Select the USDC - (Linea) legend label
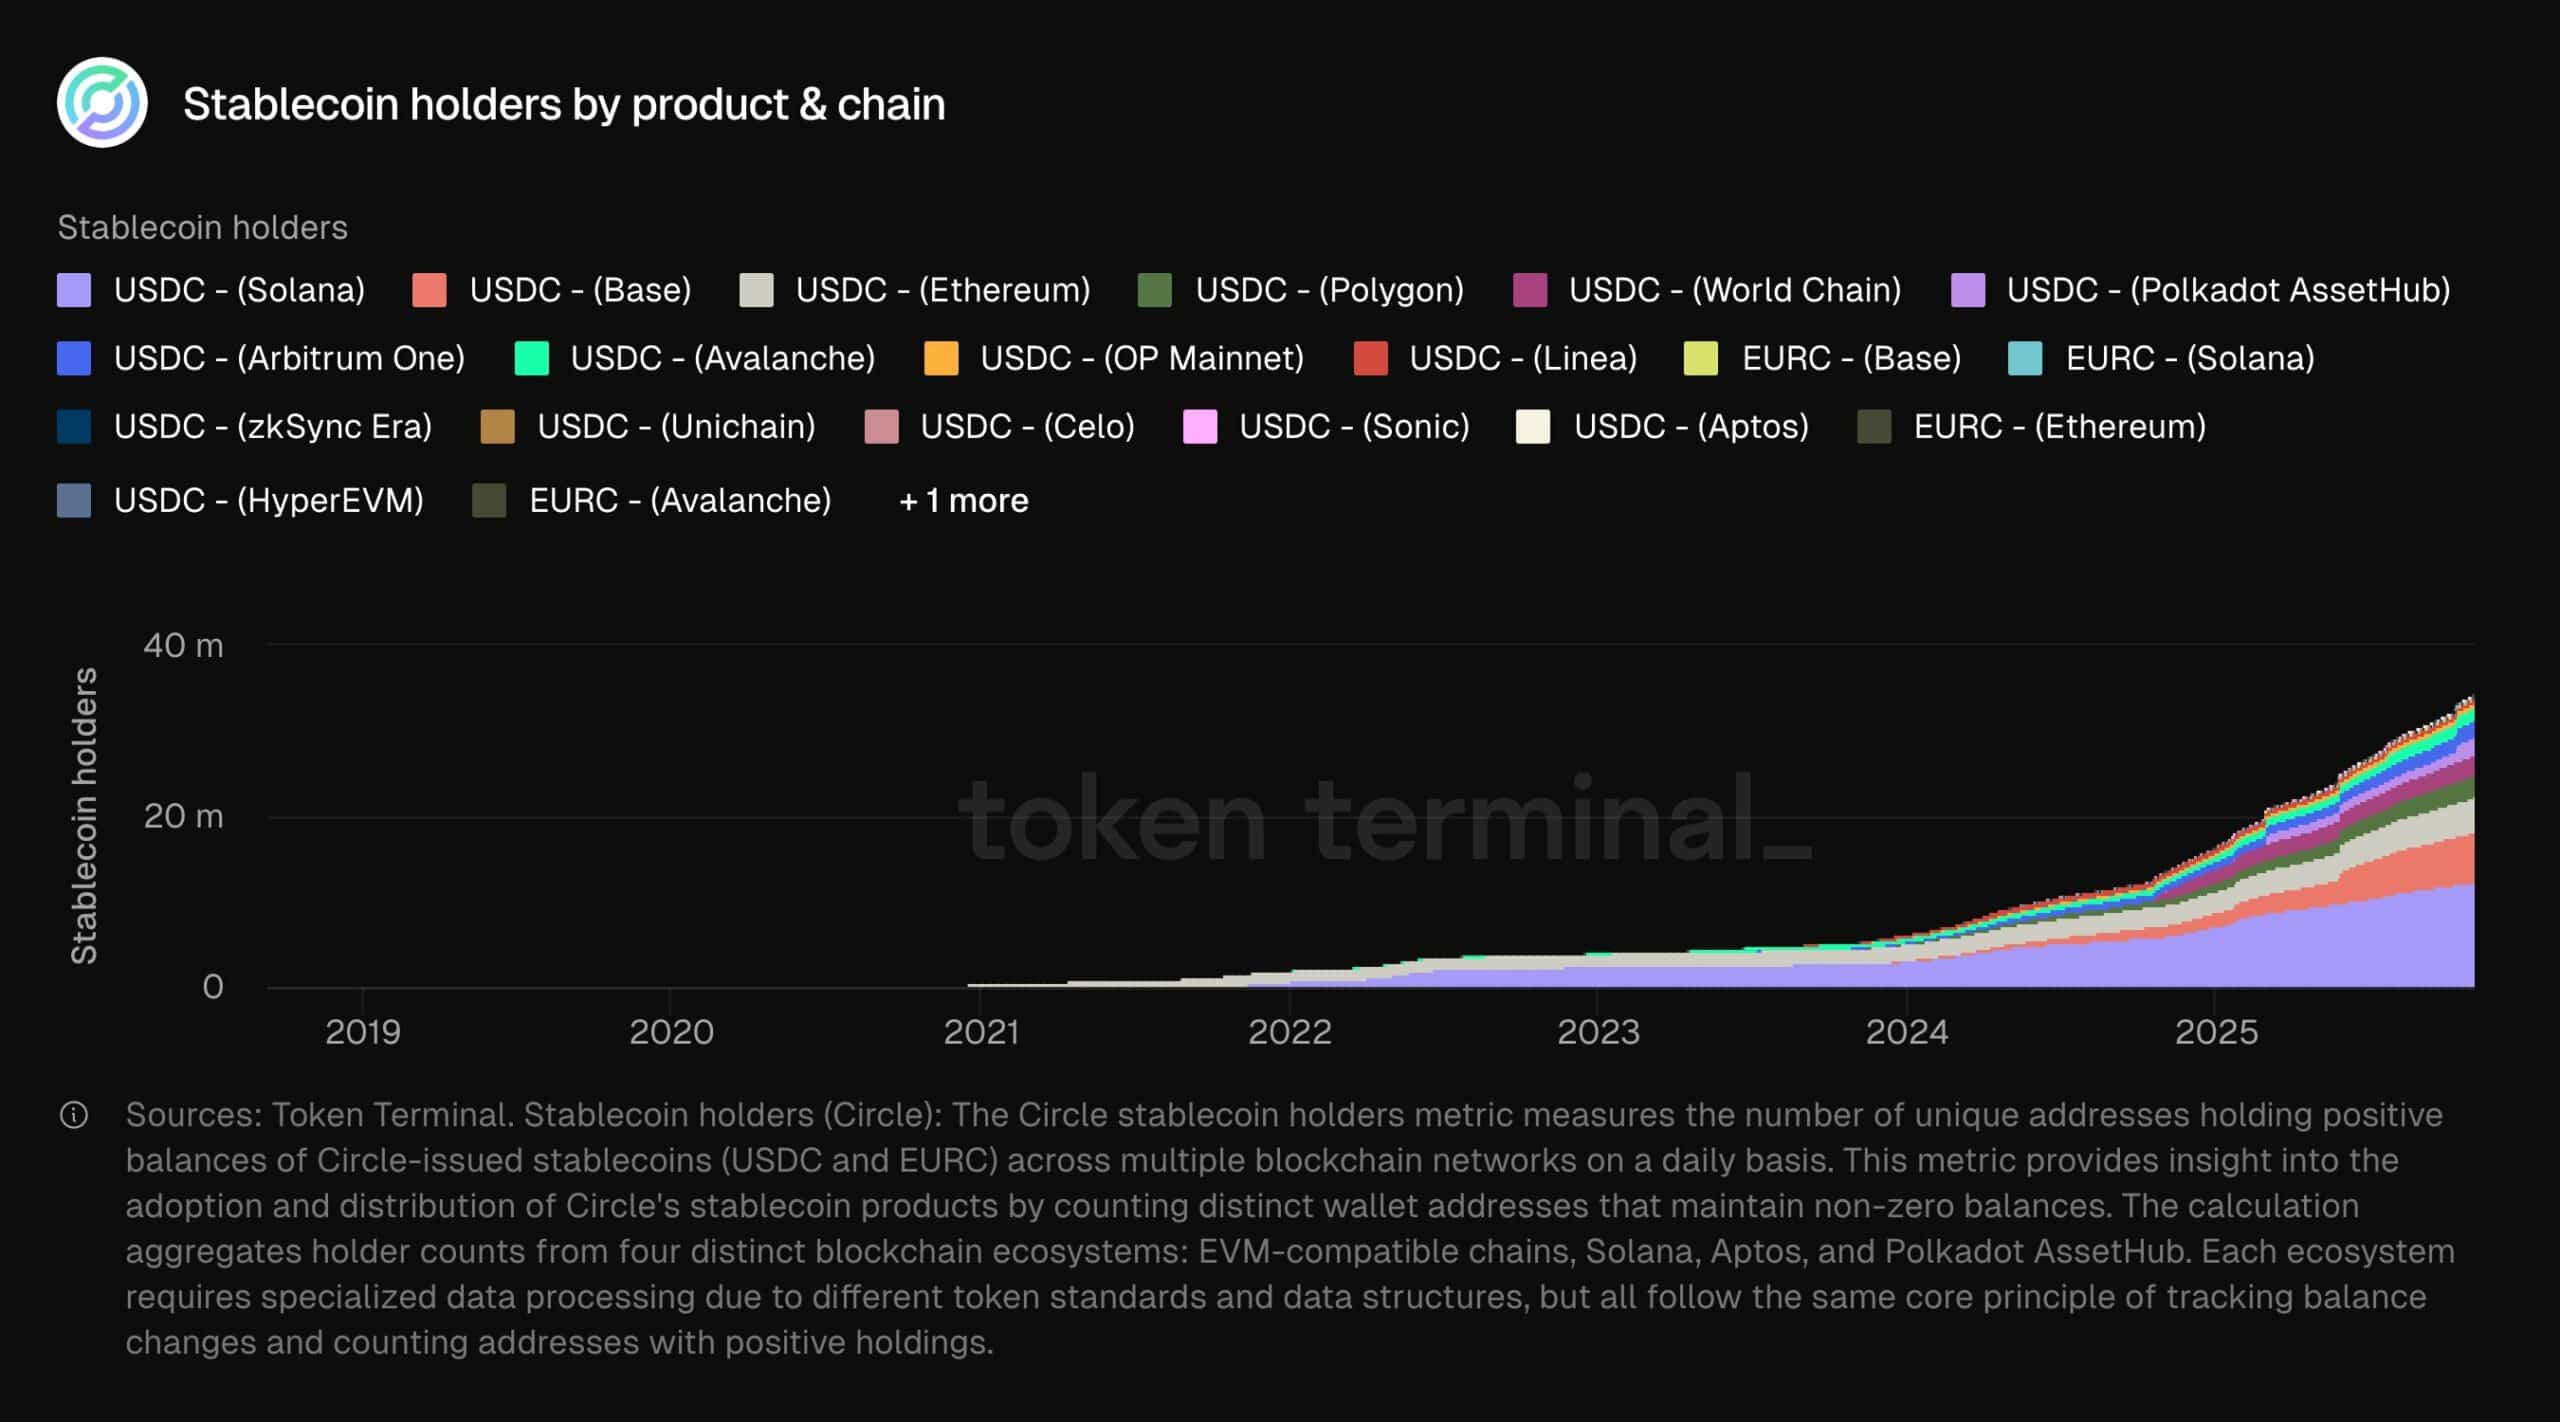The image size is (2560, 1422). point(1522,358)
